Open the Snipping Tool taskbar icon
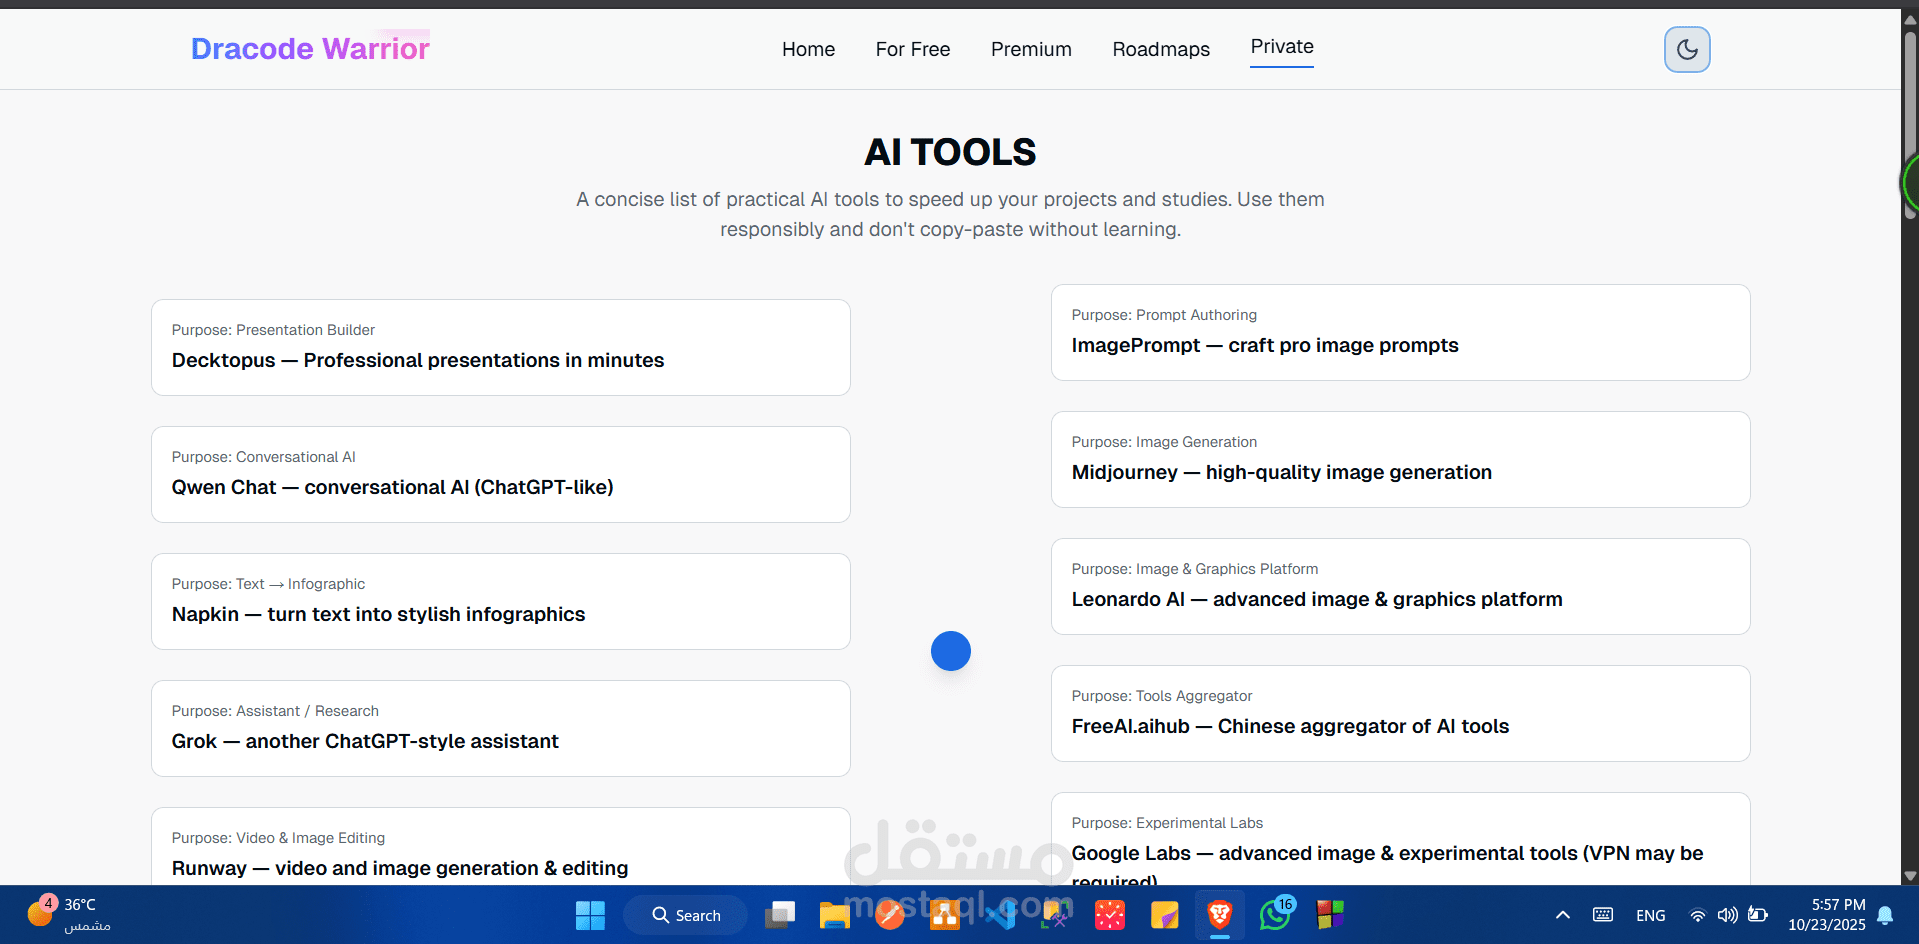Screen dimensions: 1919x944 (1055, 915)
